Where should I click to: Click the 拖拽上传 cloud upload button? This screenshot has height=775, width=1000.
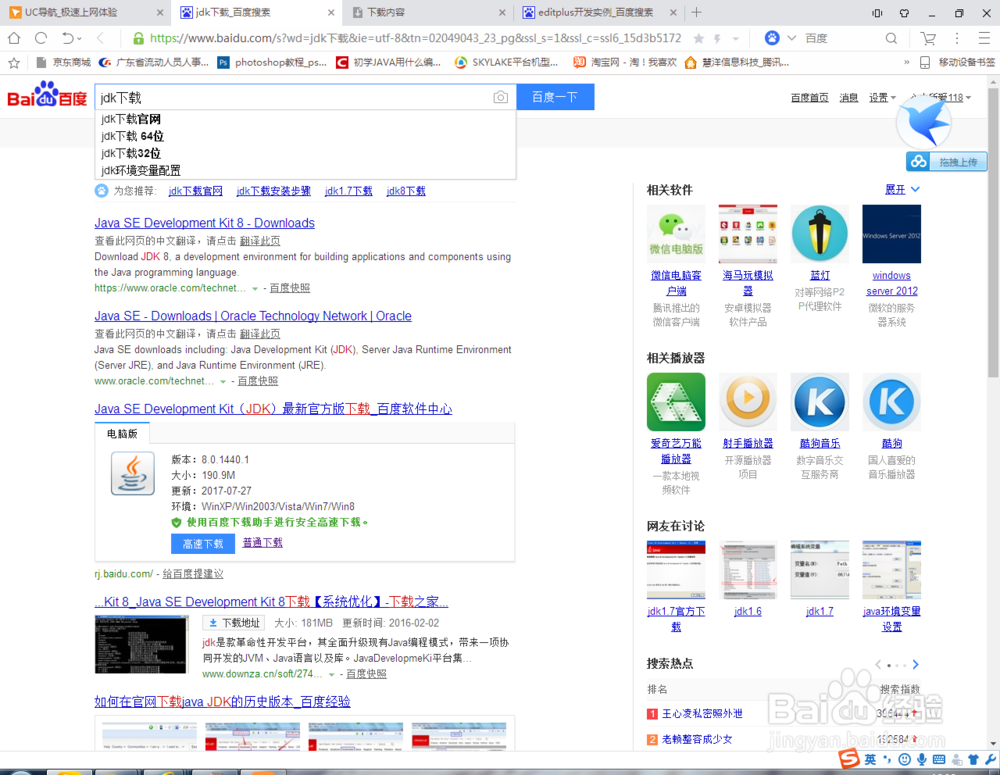pyautogui.click(x=946, y=162)
